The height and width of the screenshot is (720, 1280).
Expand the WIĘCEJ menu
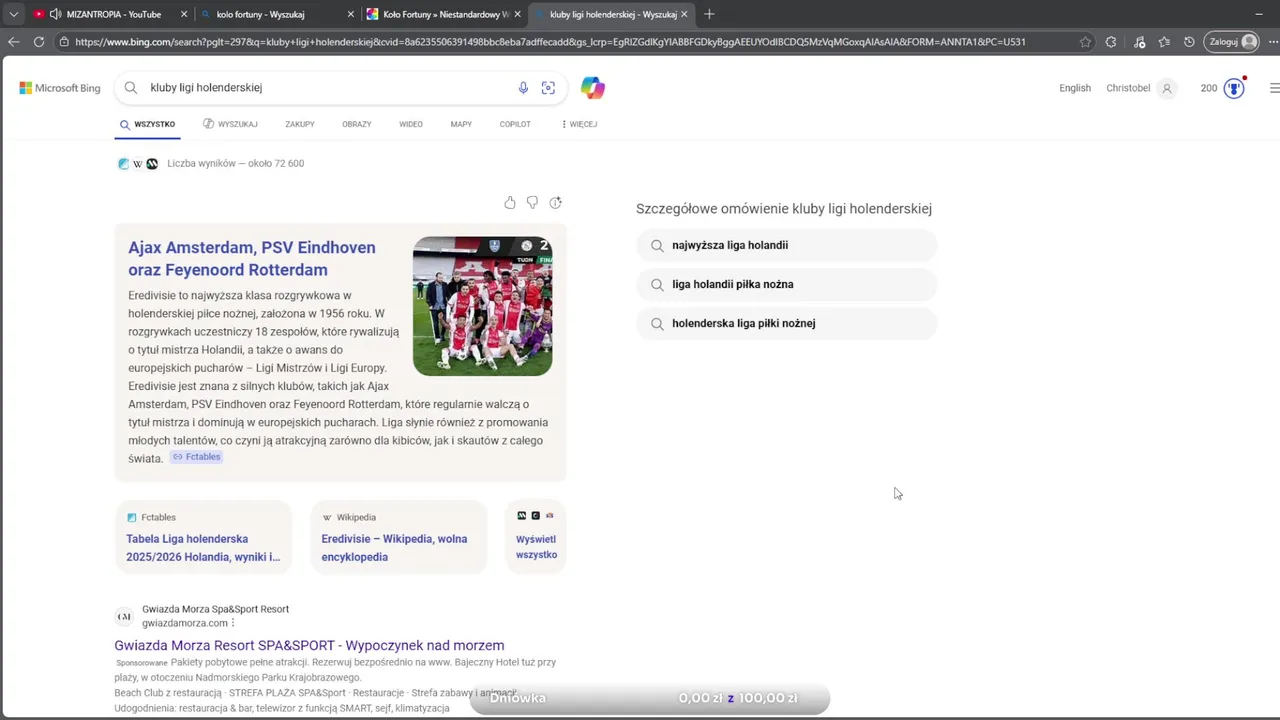tap(579, 124)
